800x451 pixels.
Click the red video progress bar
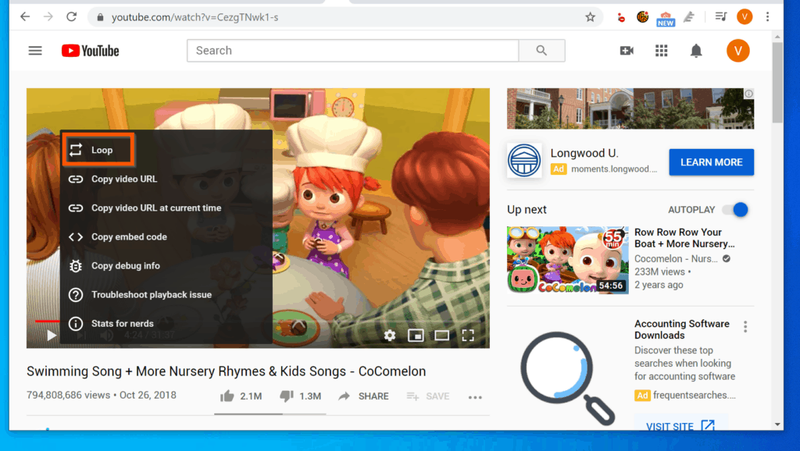pyautogui.click(x=47, y=321)
